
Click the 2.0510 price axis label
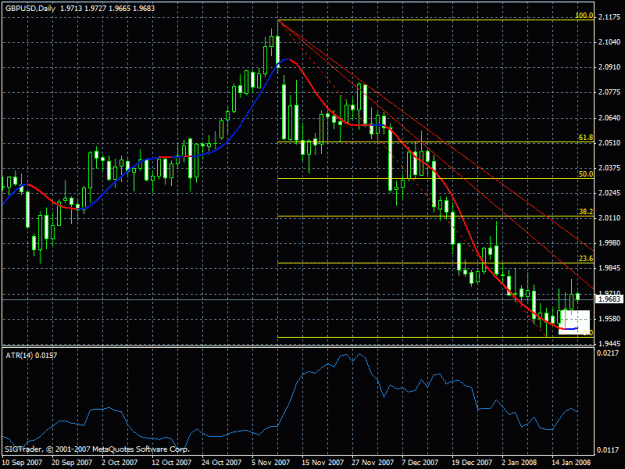pyautogui.click(x=609, y=143)
